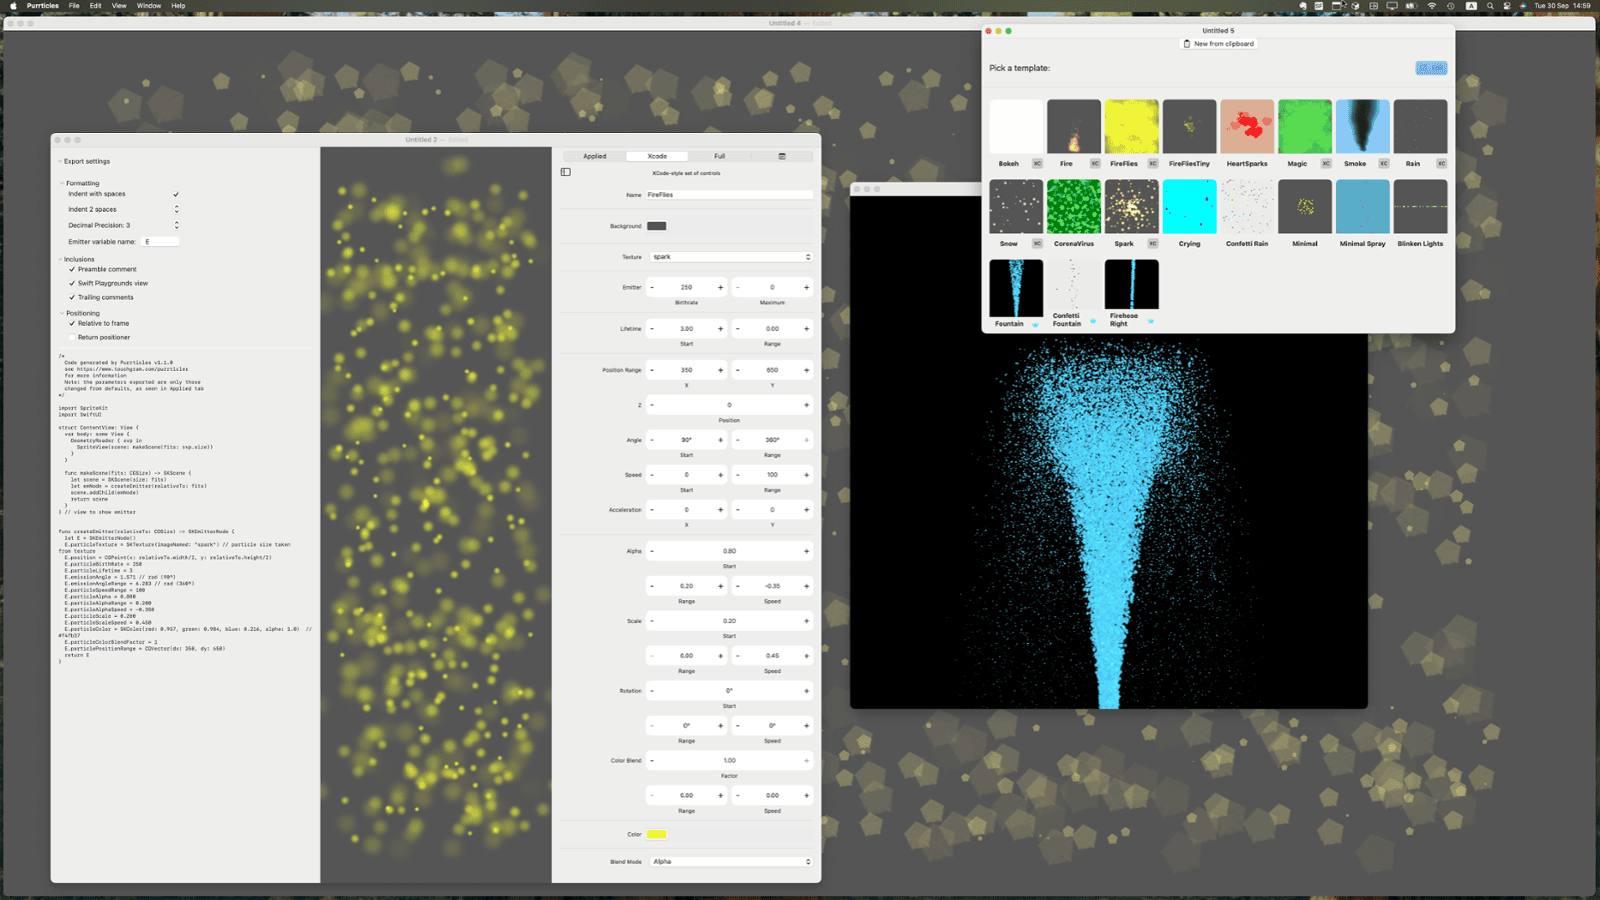The height and width of the screenshot is (900, 1600).
Task: Open the Blend Mode dropdown showing Alpha
Action: [x=730, y=861]
